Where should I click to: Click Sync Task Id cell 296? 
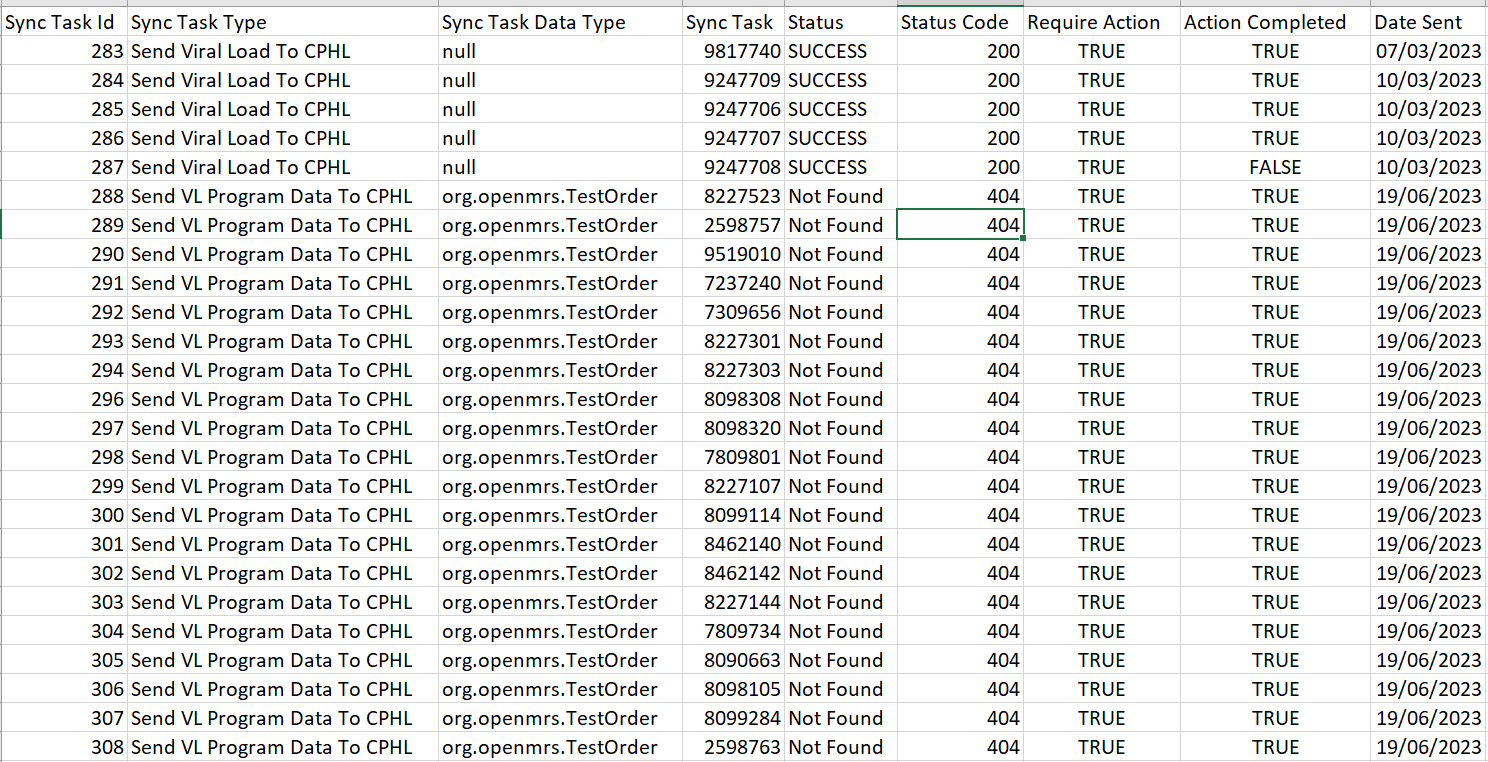point(63,399)
